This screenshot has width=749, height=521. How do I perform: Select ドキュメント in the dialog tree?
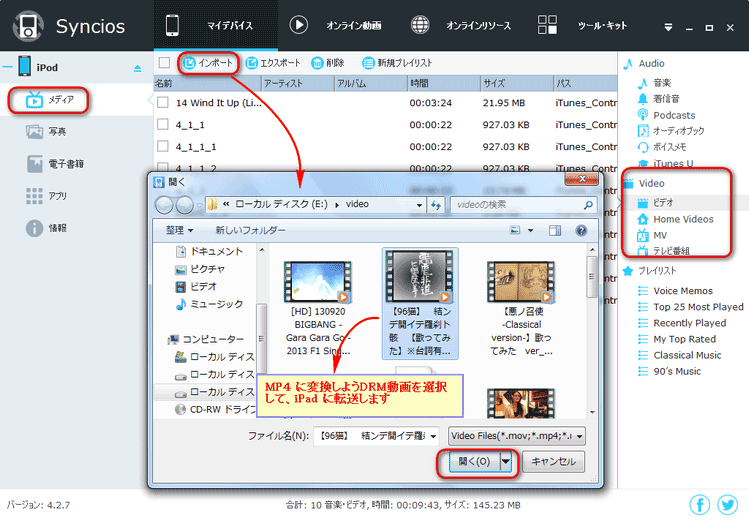click(210, 251)
